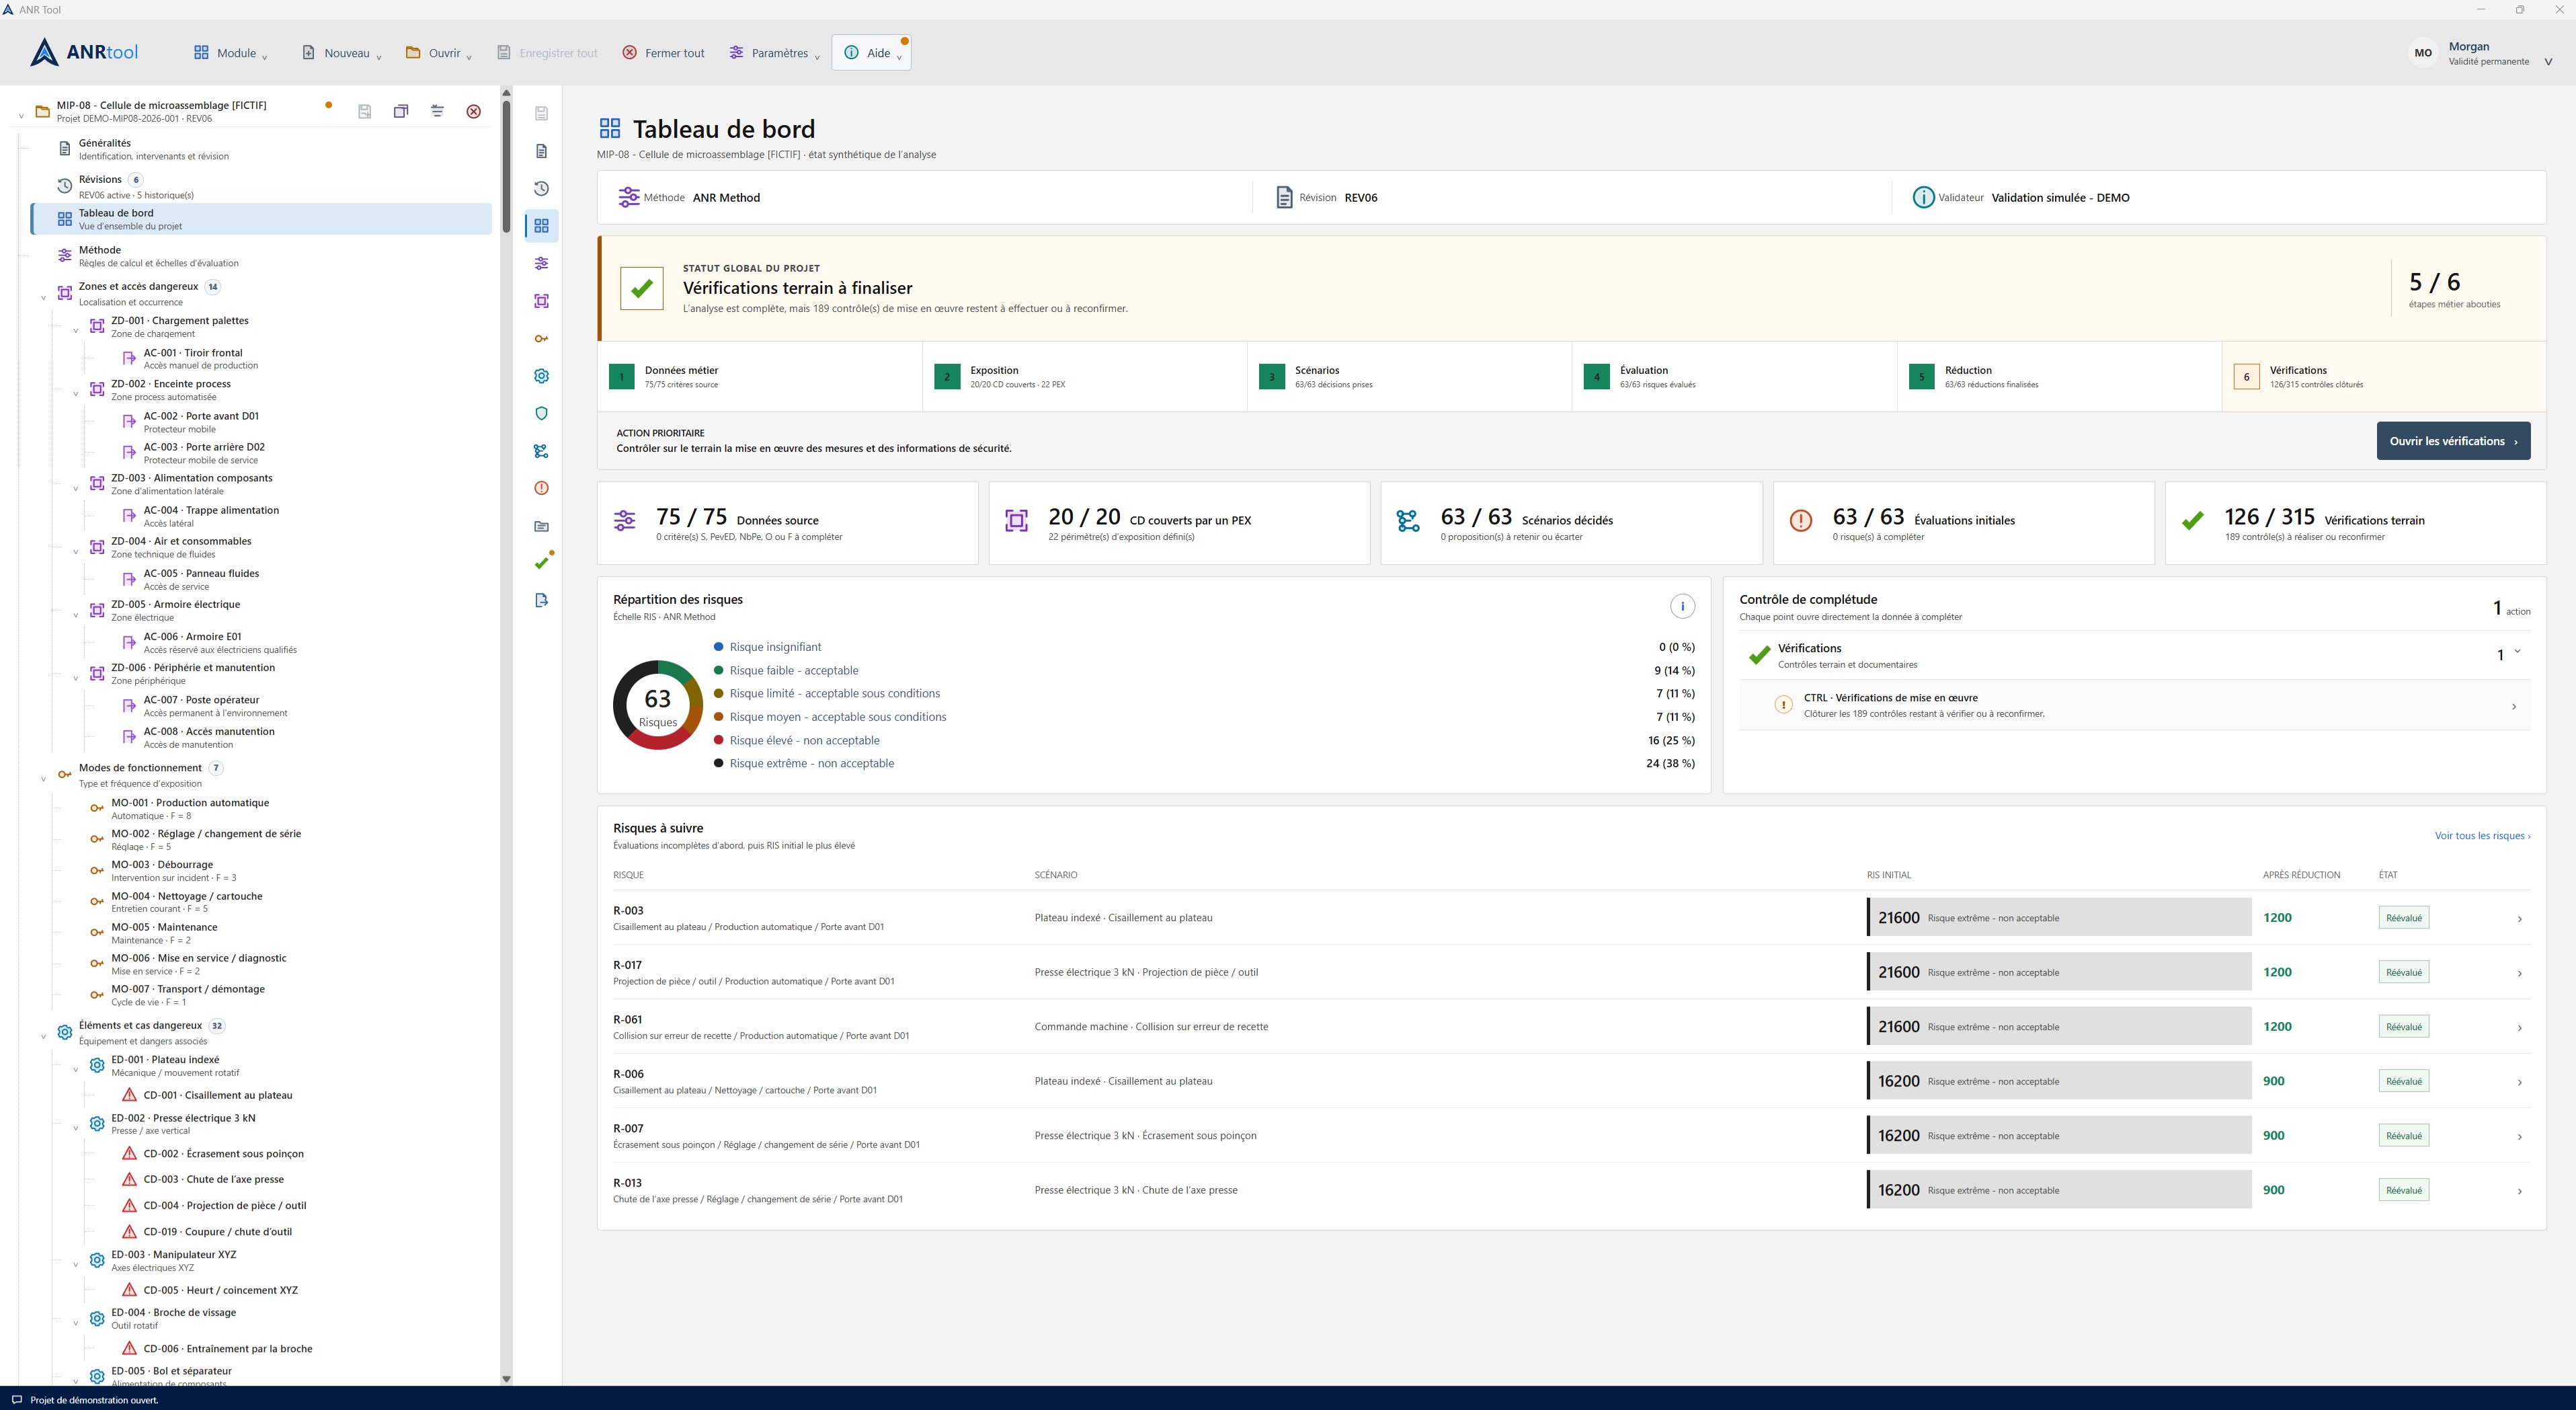Click the key icon of MO-003 Débourrage
Image resolution: width=2576 pixels, height=1410 pixels.
tap(97, 870)
